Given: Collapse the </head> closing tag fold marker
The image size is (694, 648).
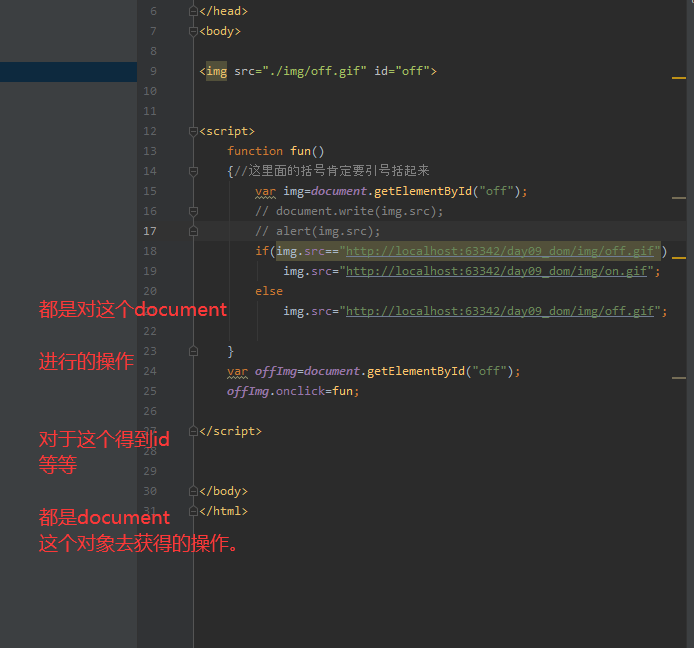Looking at the screenshot, I should pyautogui.click(x=193, y=11).
